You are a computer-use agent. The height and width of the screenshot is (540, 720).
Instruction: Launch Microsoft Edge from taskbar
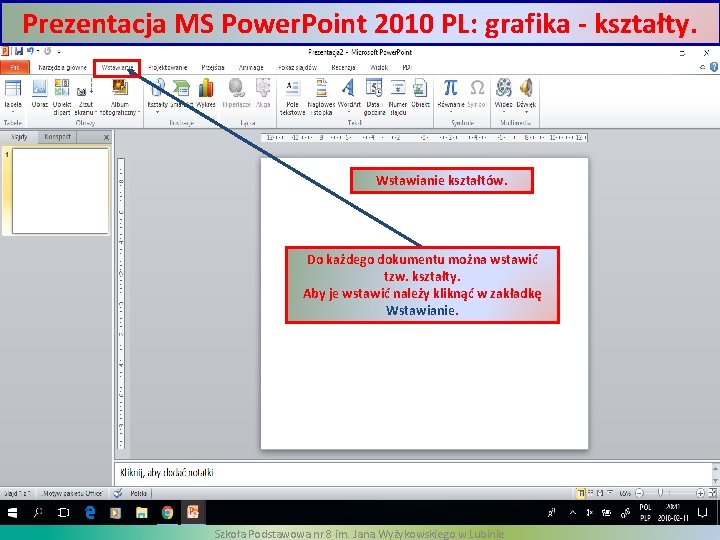(90, 513)
